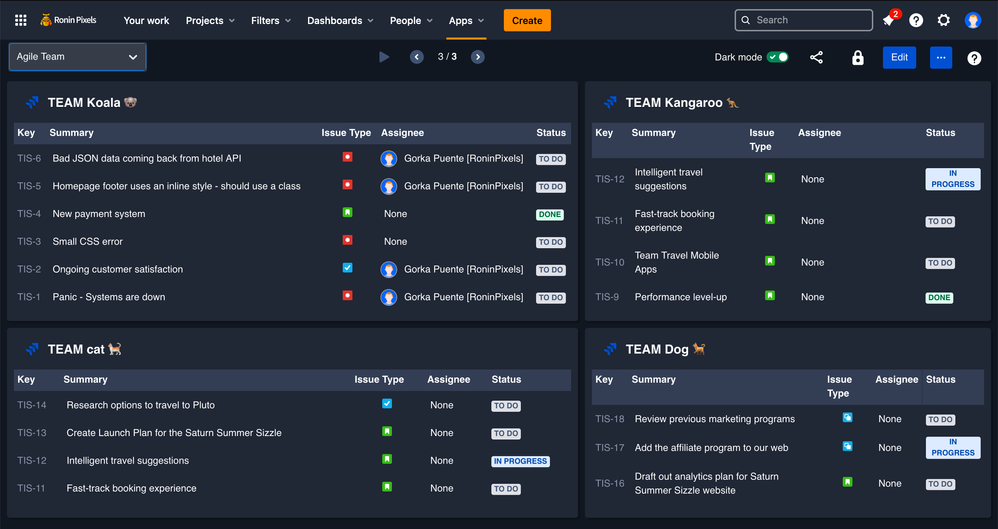Open the app switcher grid icon

(x=20, y=20)
